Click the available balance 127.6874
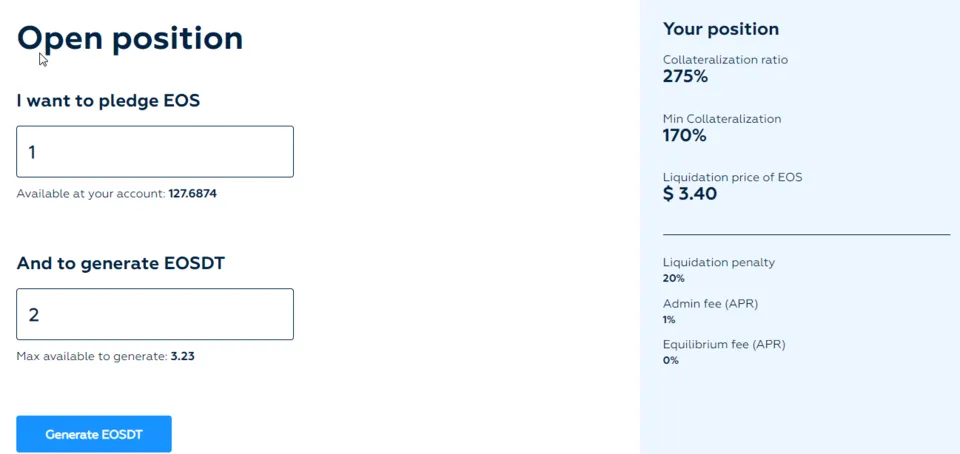Image resolution: width=960 pixels, height=454 pixels. point(192,194)
